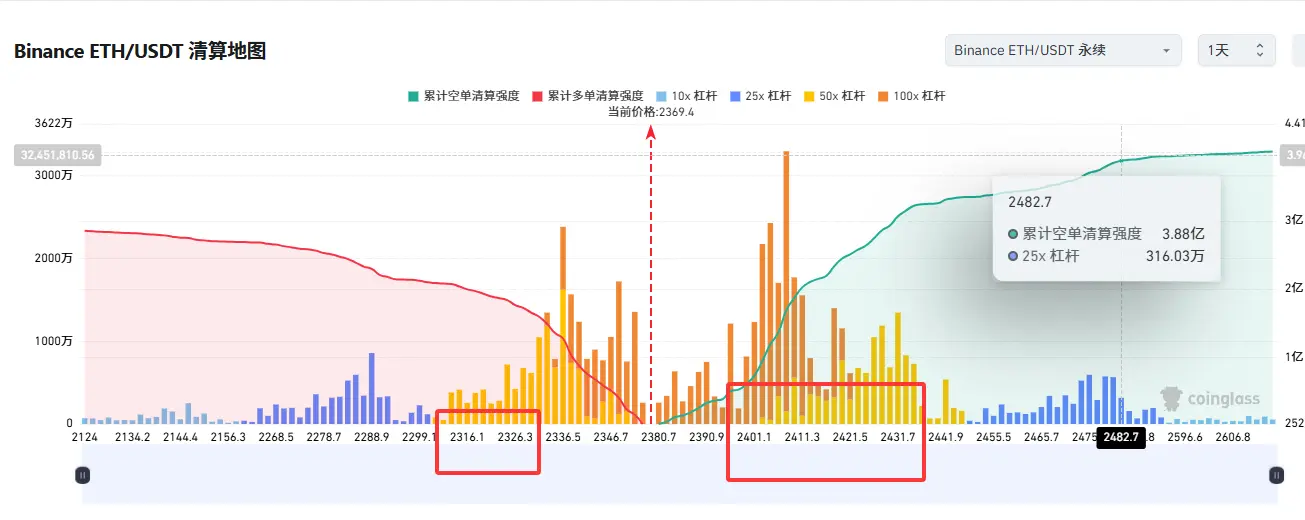Screen dimensions: 1305x520
Task: Click the highlighted 2482.7 x-axis marker
Action: (x=1120, y=437)
